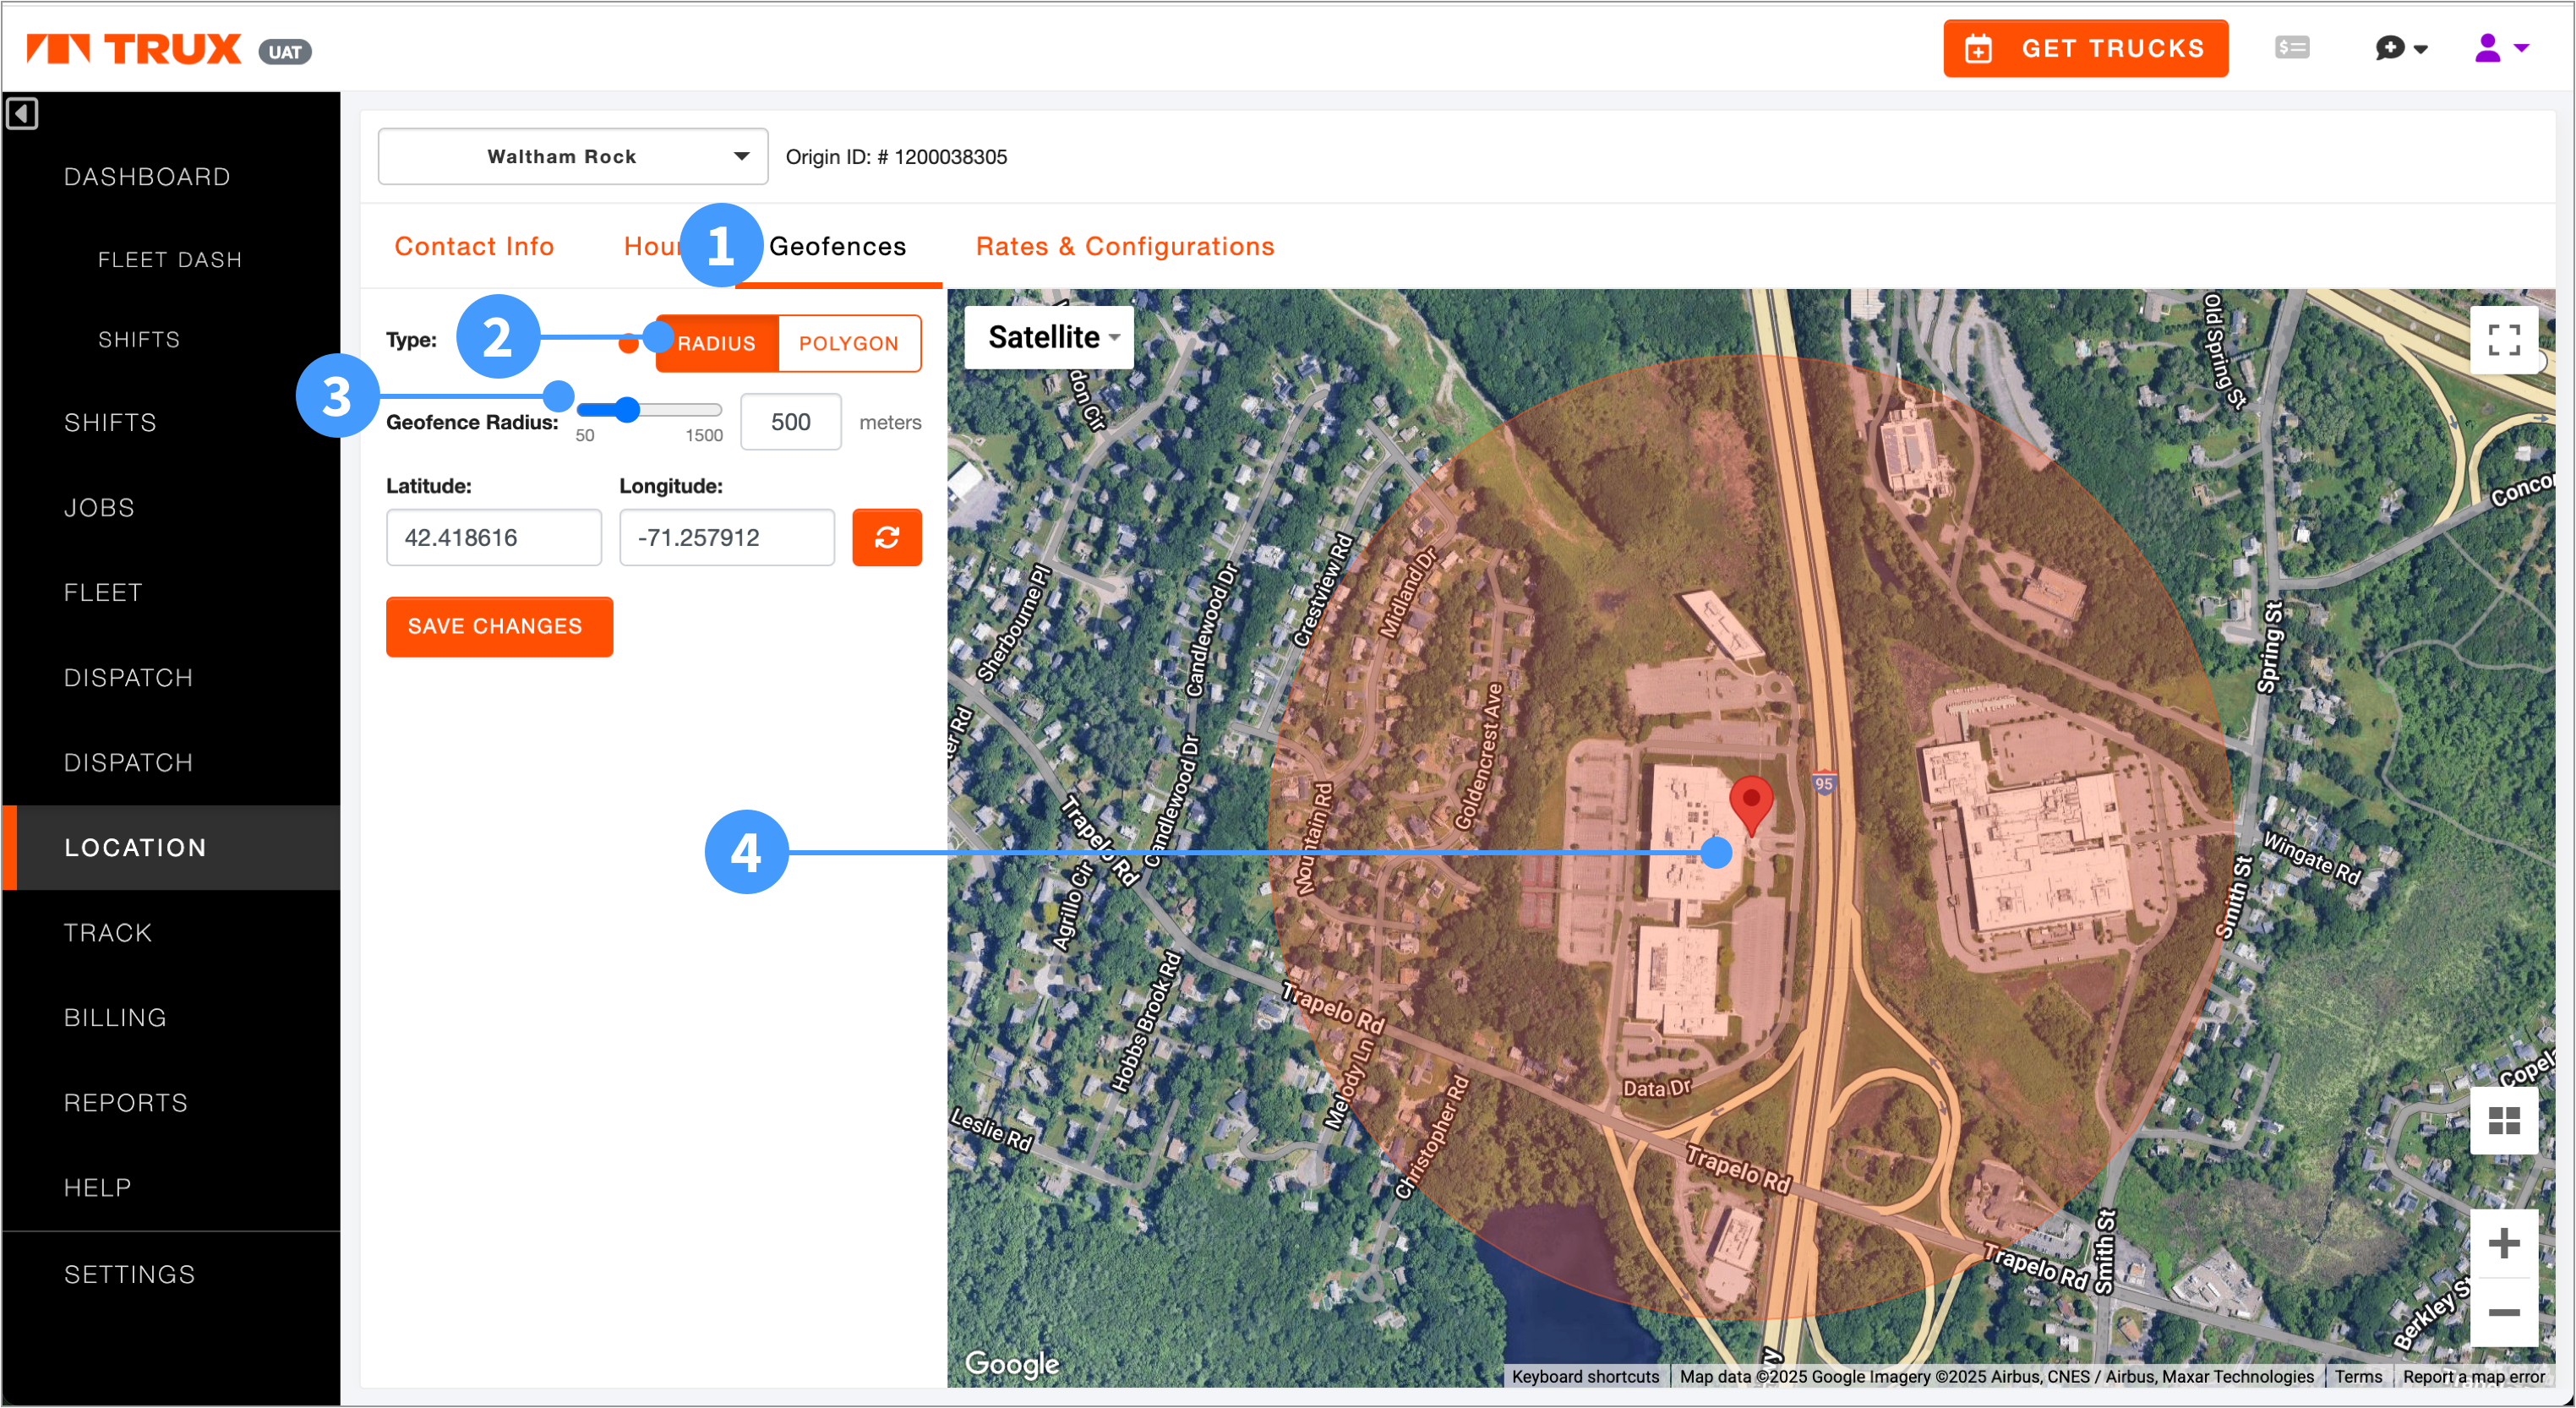Open SETTINGS in the sidebar
This screenshot has height=1408, width=2576.
pyautogui.click(x=130, y=1275)
